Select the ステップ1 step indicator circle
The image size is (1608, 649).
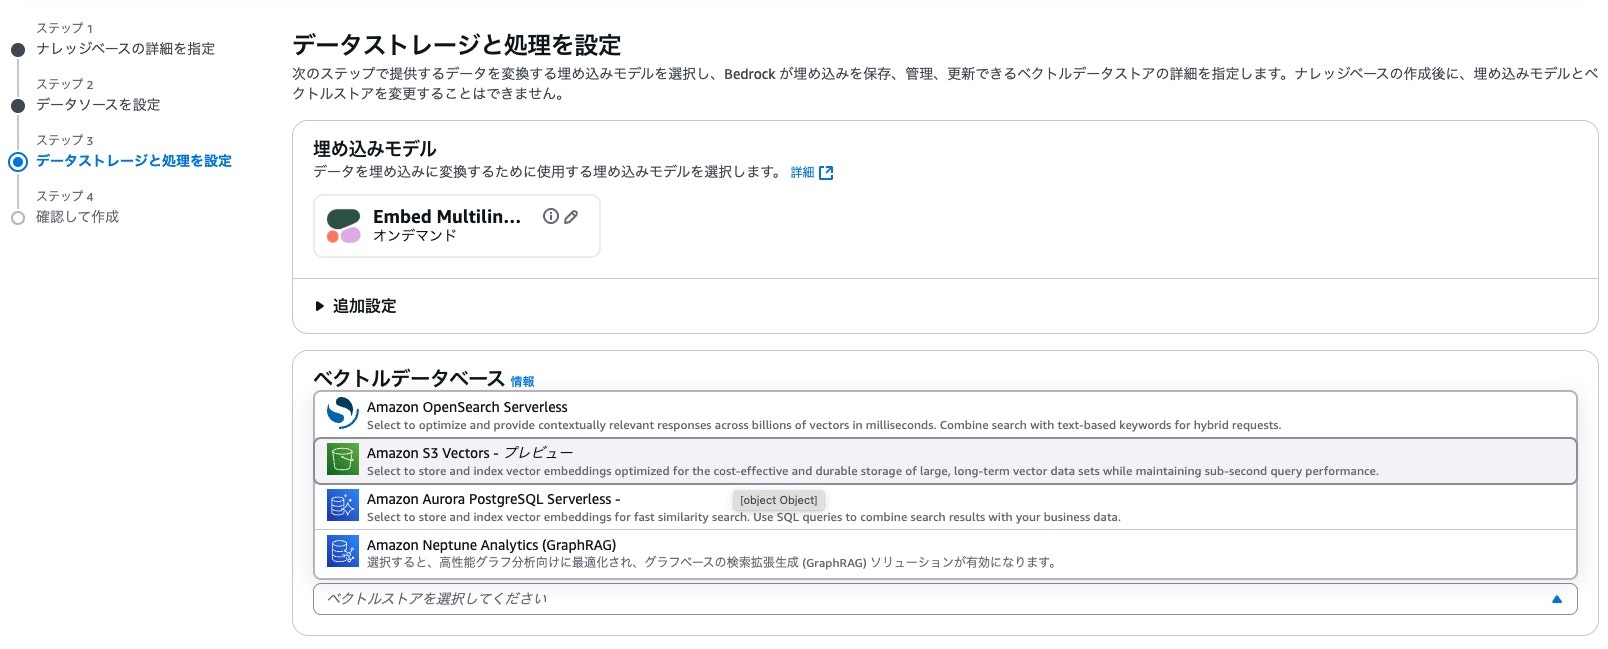pos(17,49)
